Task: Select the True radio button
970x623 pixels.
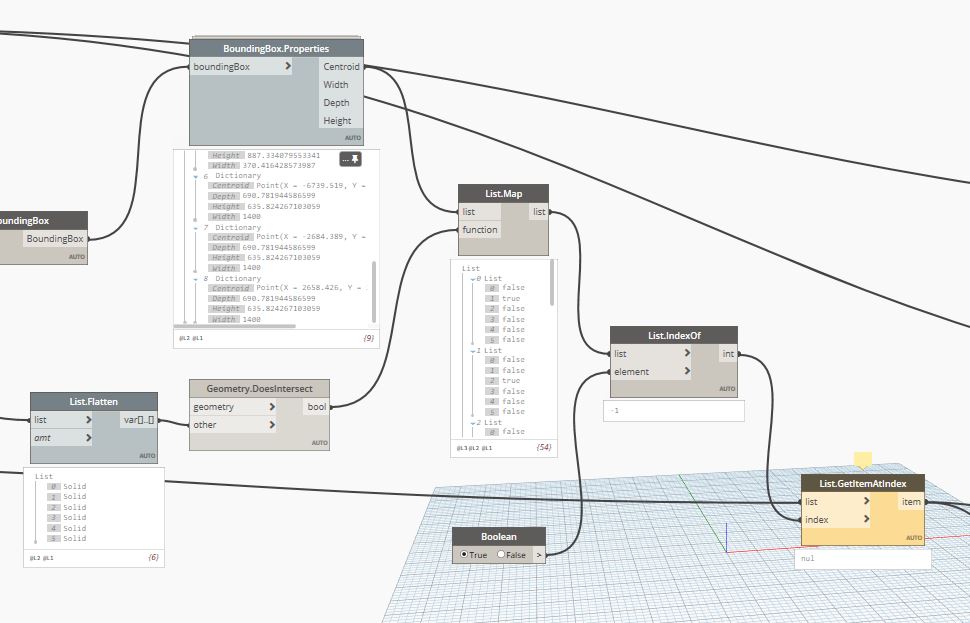Action: [464, 554]
